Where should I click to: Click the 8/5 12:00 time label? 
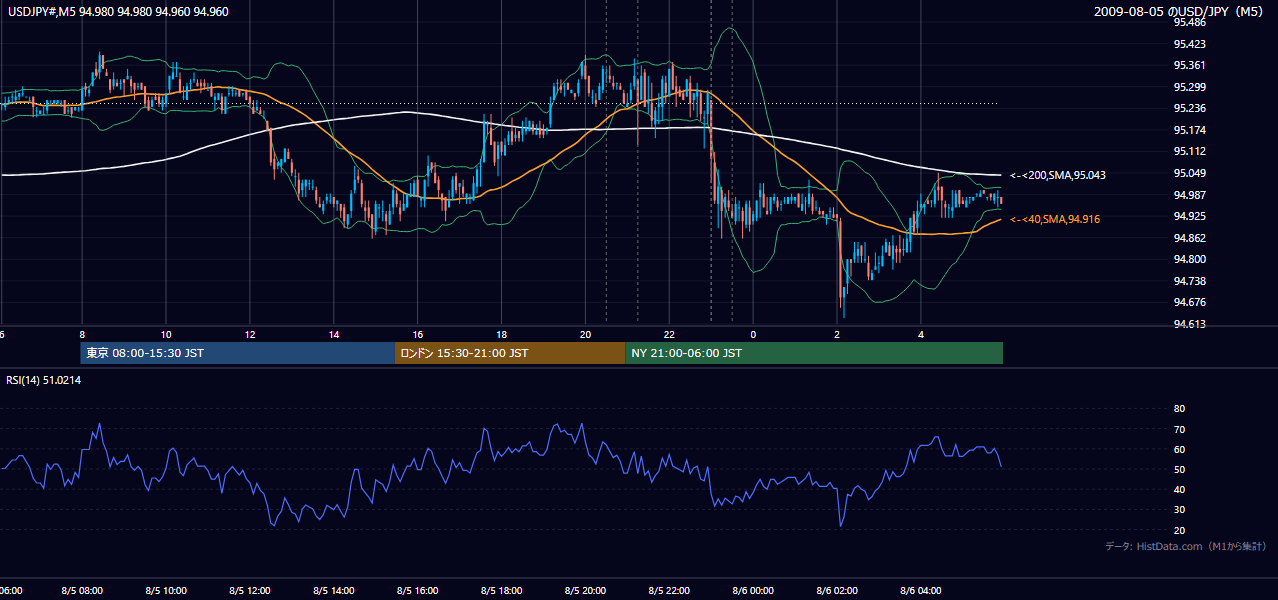250,591
